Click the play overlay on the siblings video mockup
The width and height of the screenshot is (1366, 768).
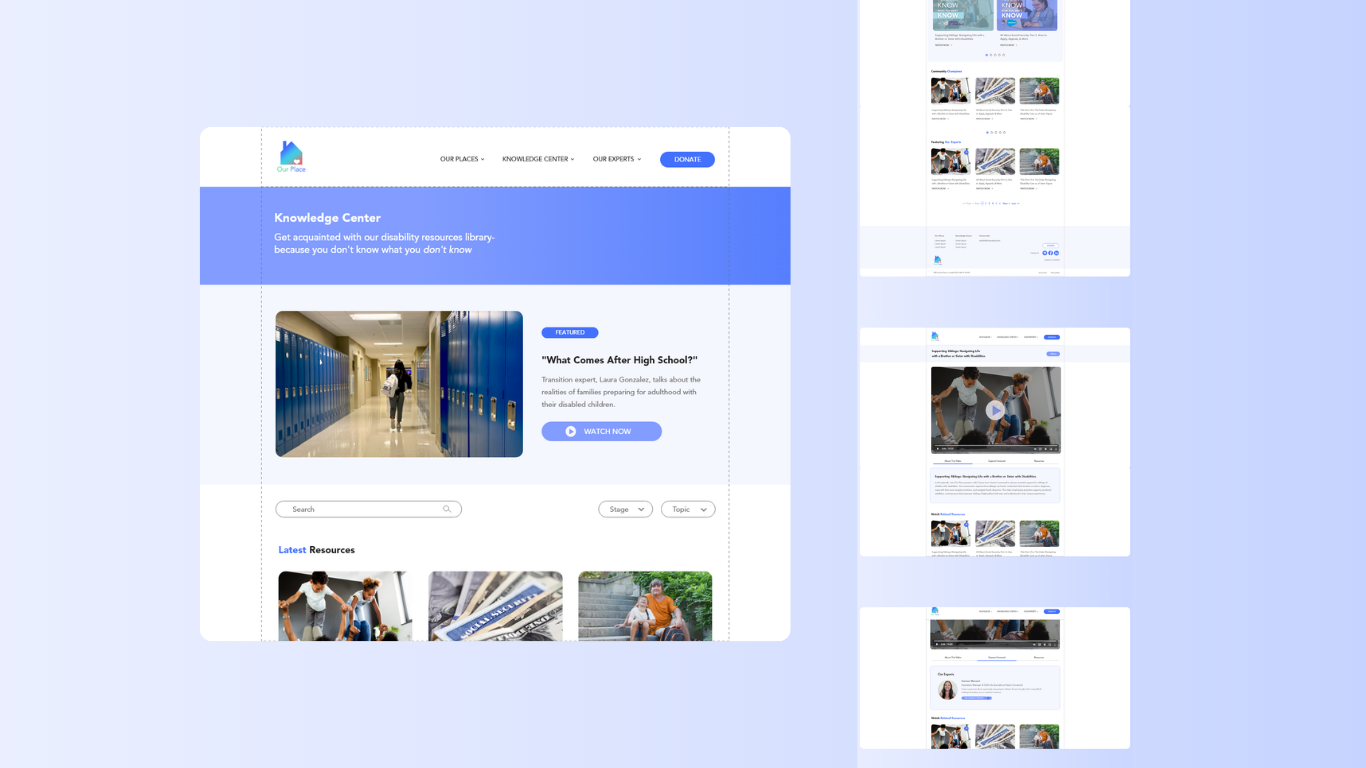coord(995,410)
